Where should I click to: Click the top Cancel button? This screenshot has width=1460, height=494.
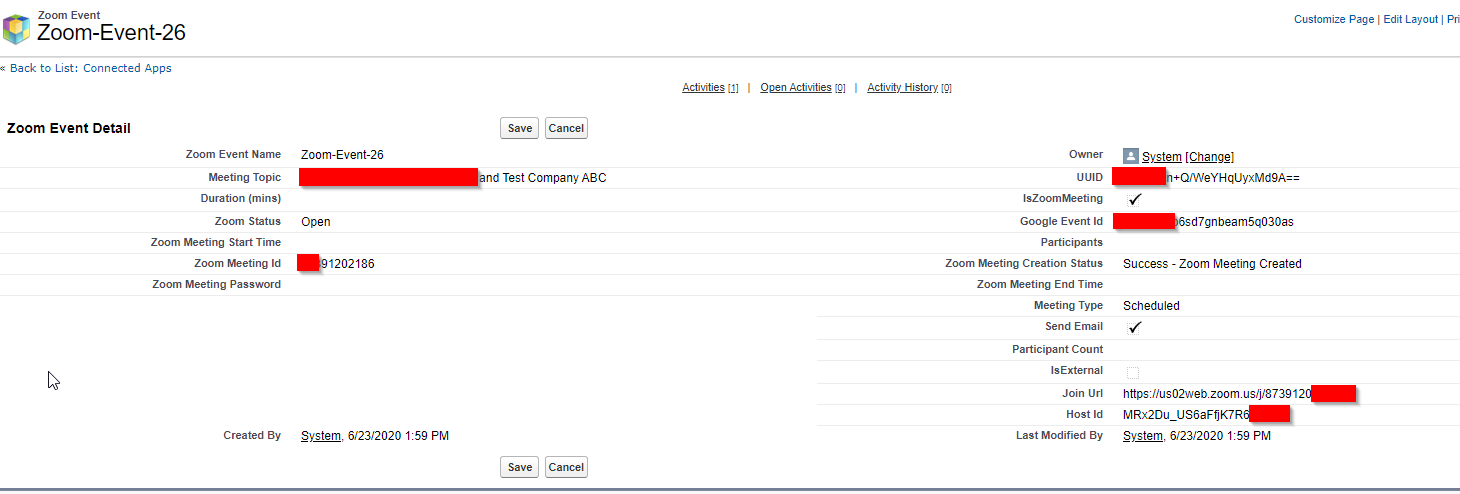[x=566, y=128]
